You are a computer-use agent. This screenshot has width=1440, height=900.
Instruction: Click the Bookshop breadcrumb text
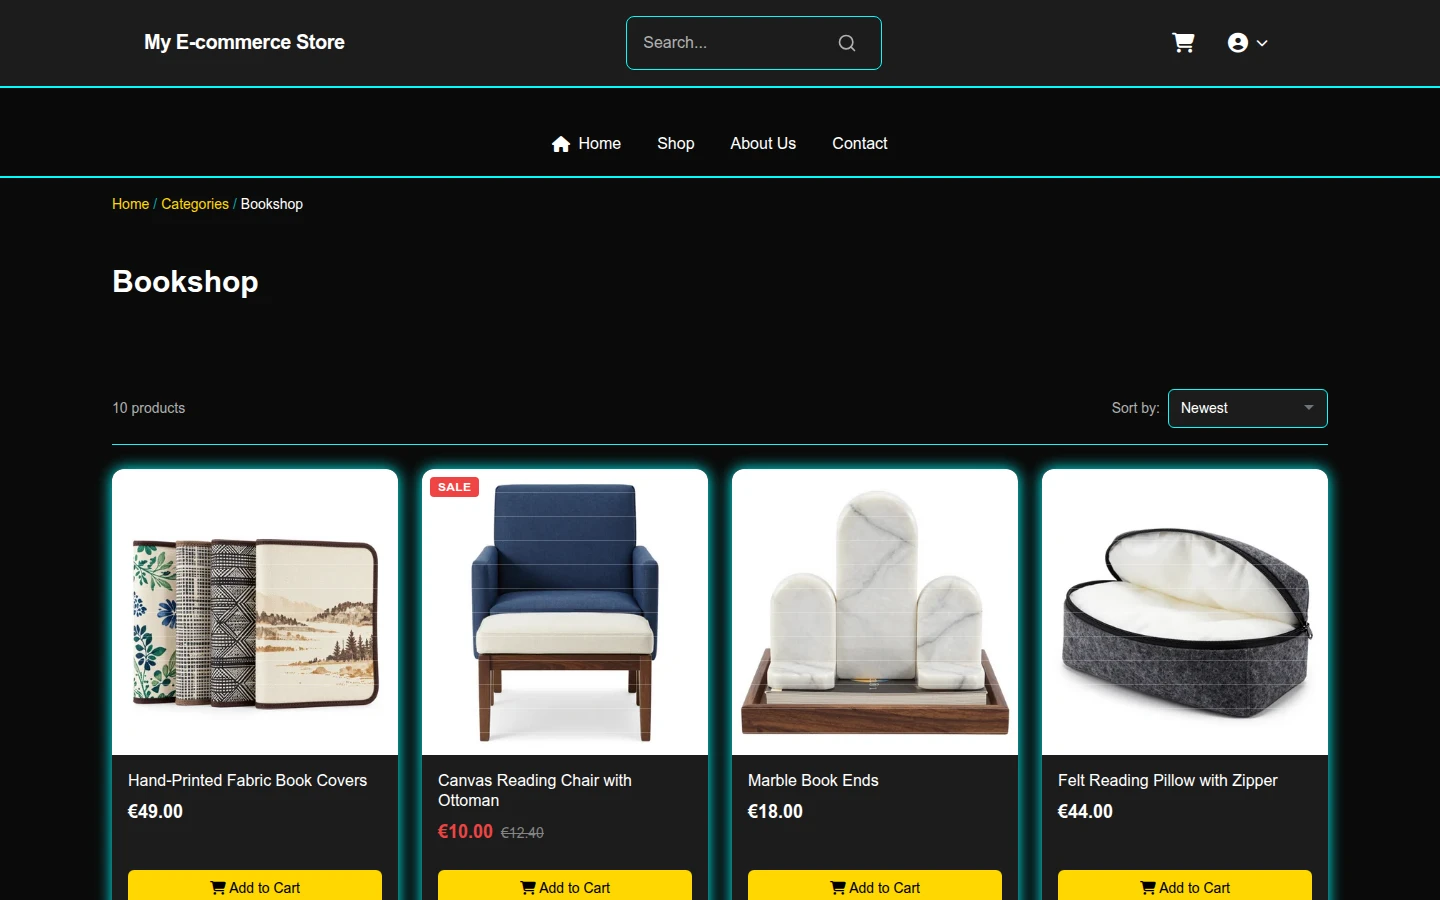[272, 204]
